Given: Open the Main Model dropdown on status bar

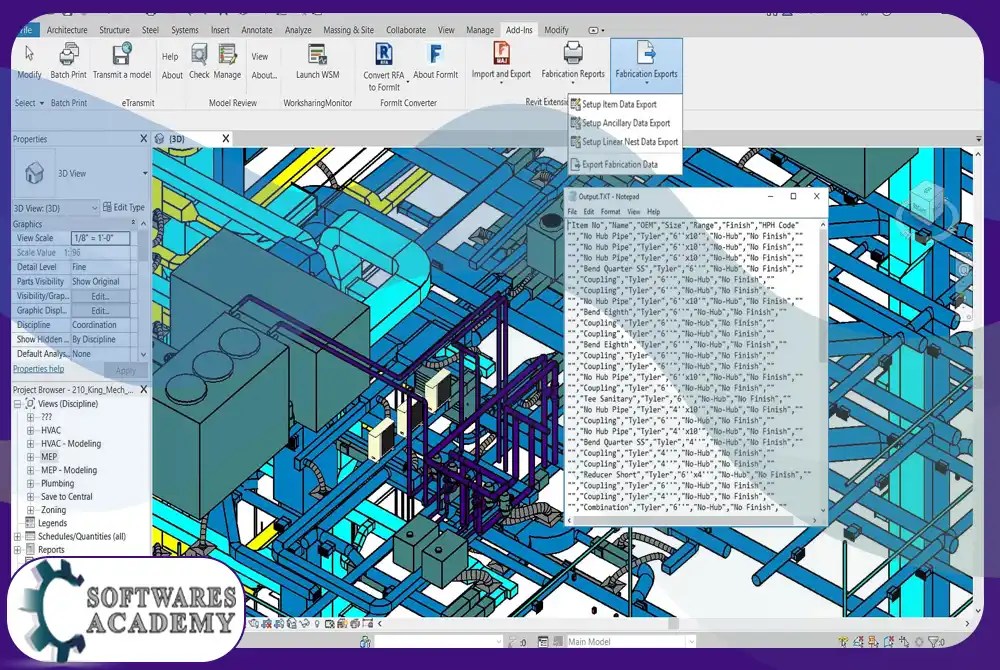Looking at the screenshot, I should click(690, 640).
